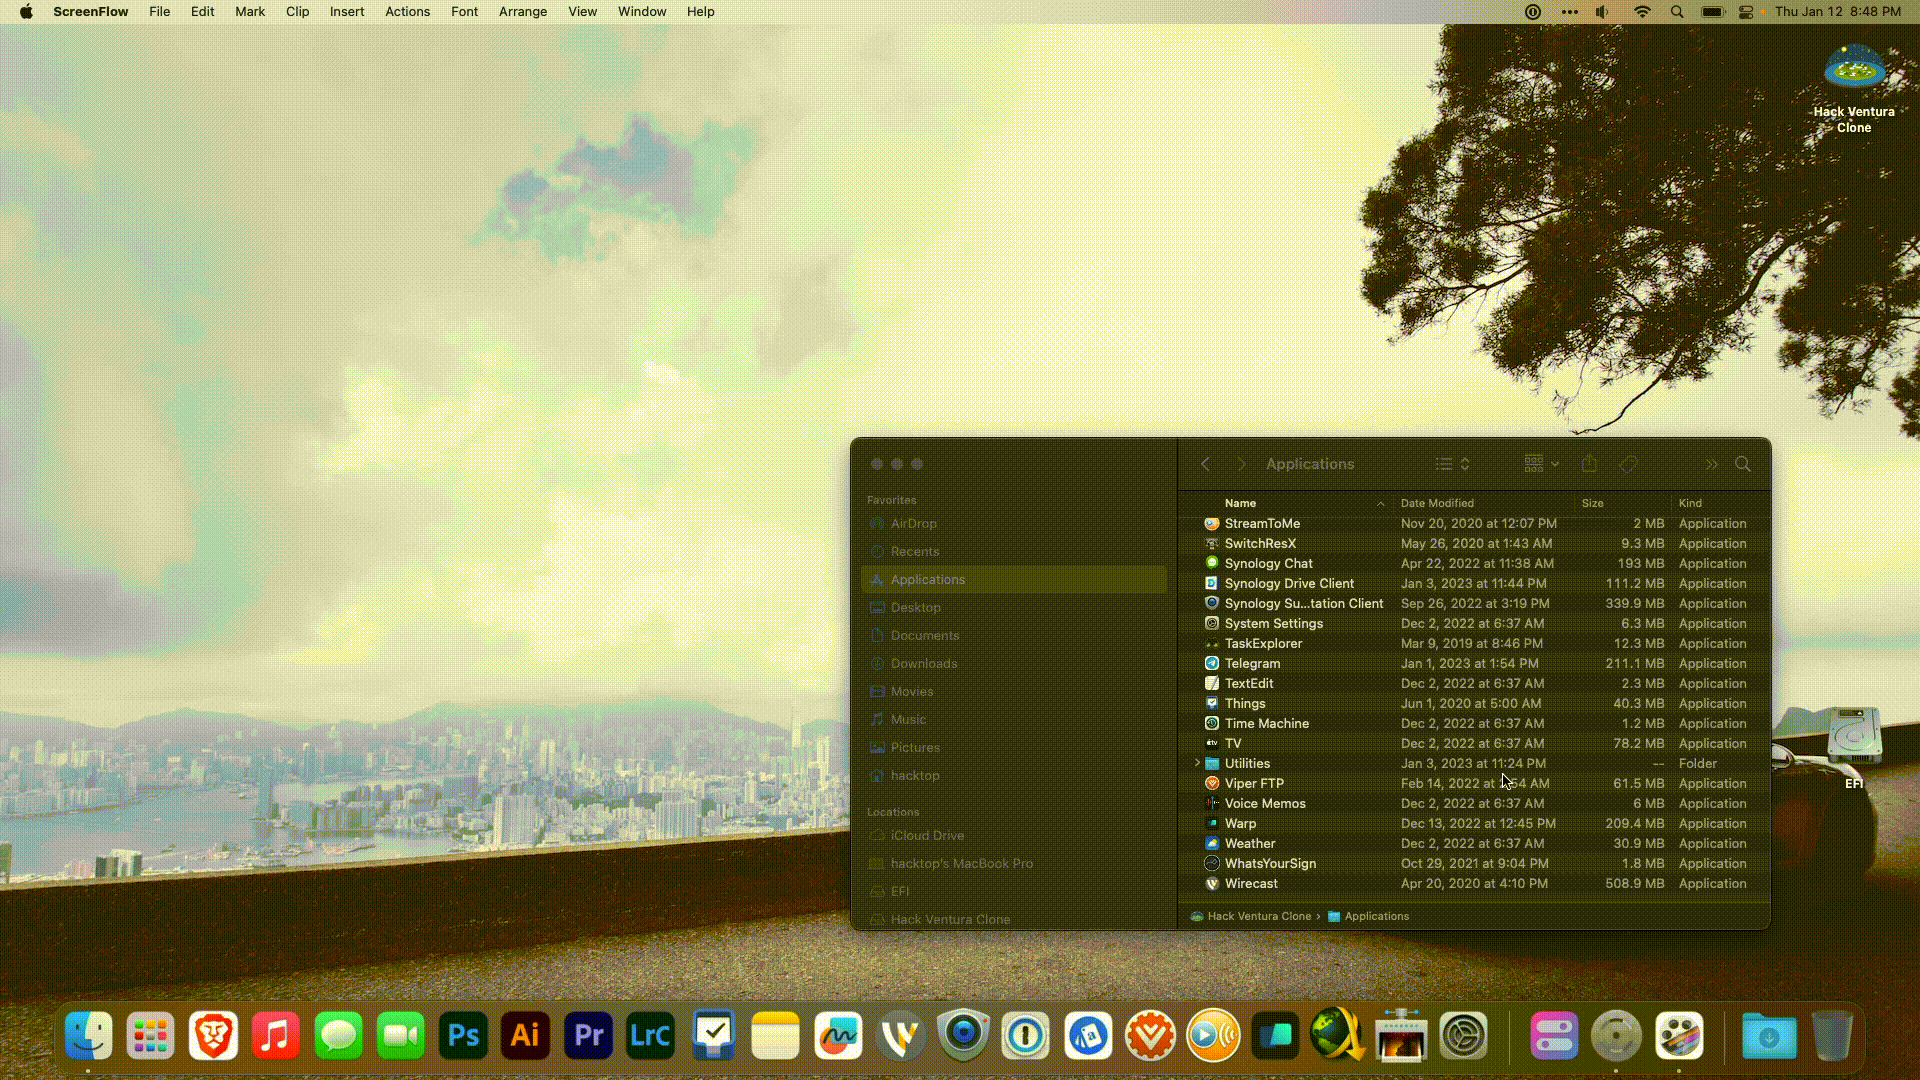Launch Illustrator from the Dock
Screen dimensions: 1920x1080
click(x=526, y=1036)
